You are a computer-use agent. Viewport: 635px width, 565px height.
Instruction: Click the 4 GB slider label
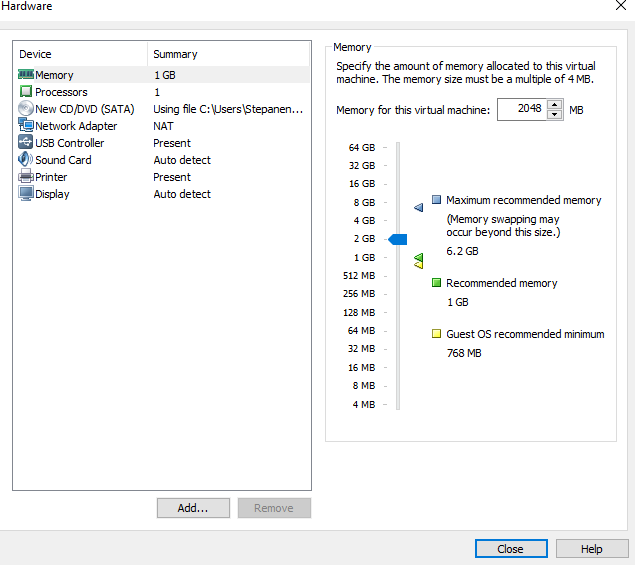point(364,220)
